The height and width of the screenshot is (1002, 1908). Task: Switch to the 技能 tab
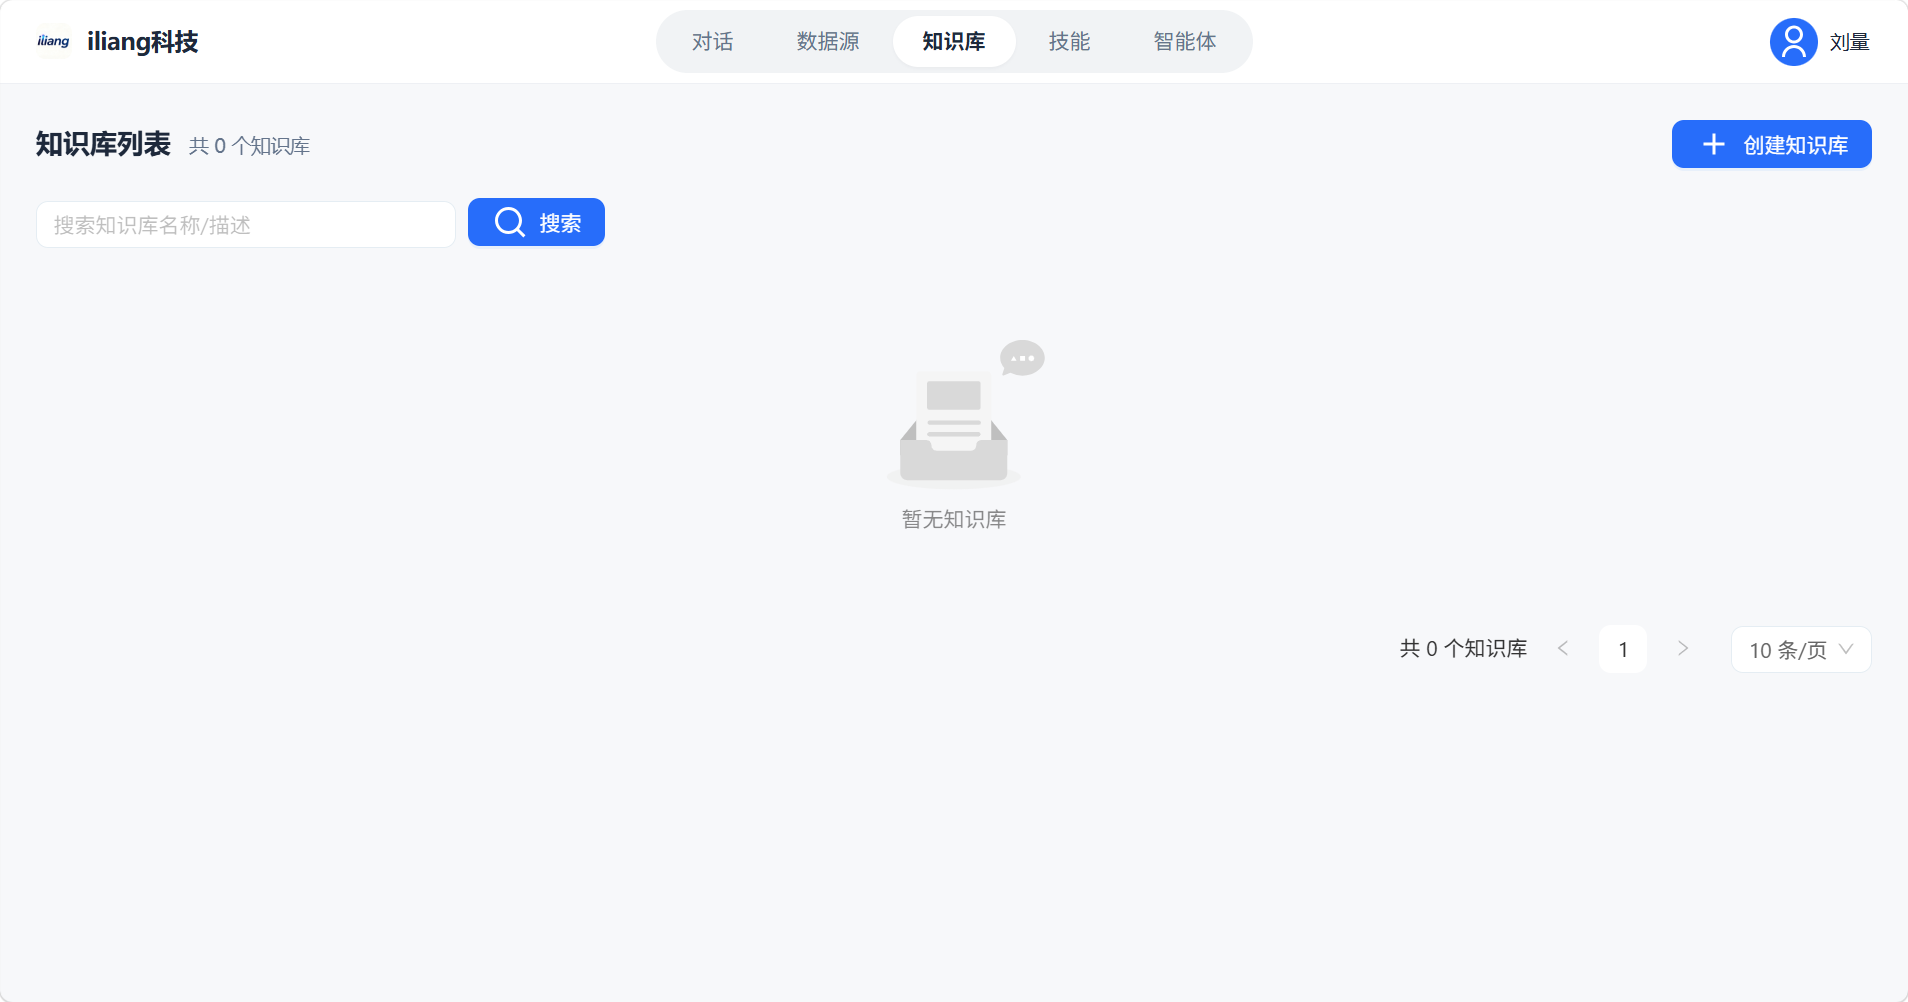[1069, 41]
